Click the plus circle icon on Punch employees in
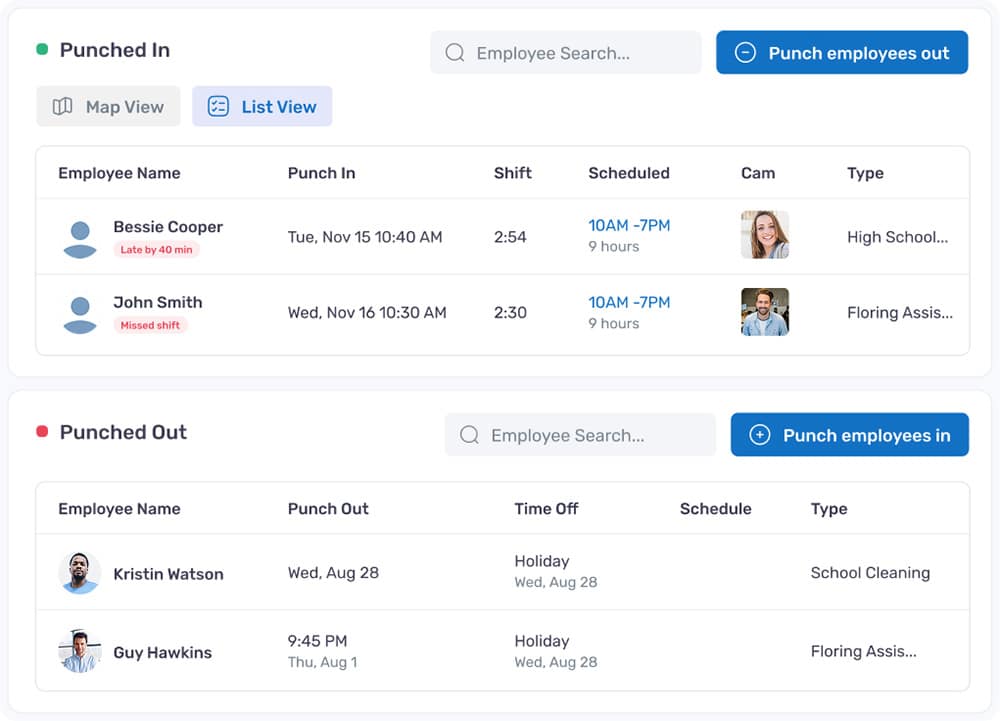 point(760,435)
